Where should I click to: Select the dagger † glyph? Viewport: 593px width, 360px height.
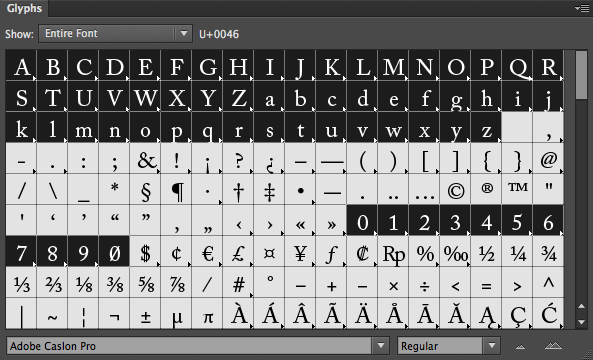tap(238, 190)
